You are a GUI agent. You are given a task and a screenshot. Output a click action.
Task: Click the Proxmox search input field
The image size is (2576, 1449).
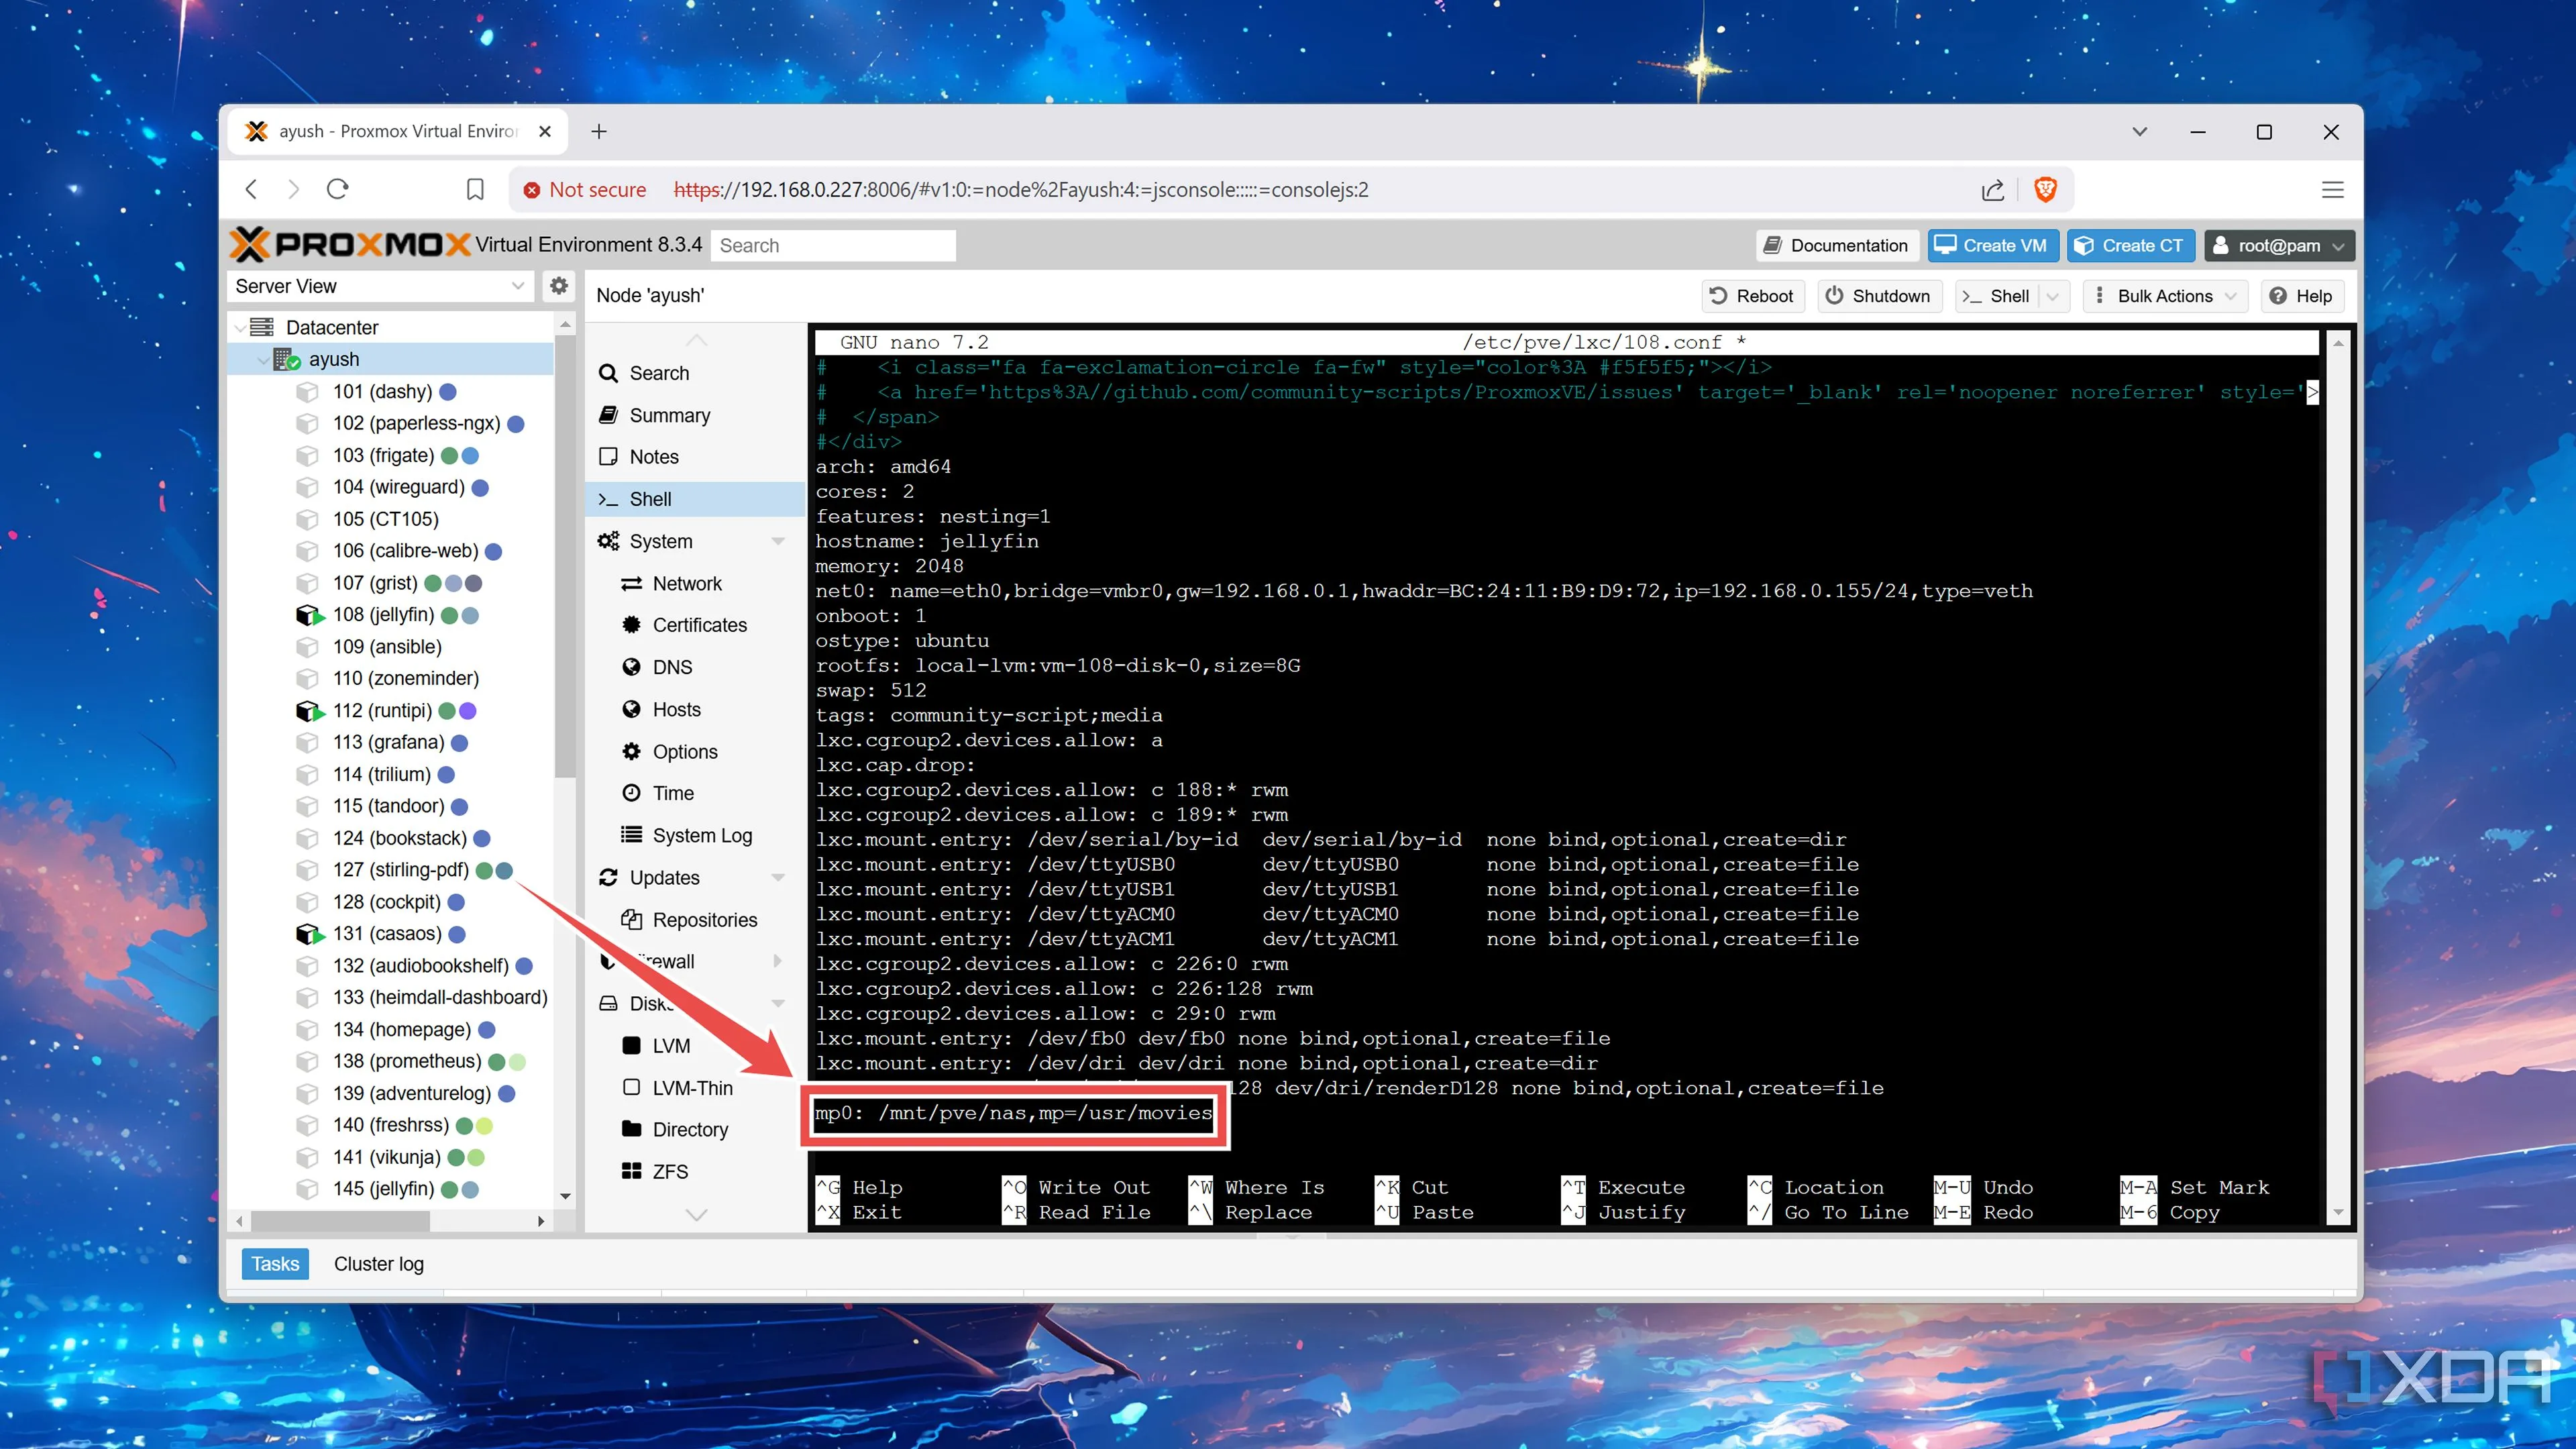833,244
